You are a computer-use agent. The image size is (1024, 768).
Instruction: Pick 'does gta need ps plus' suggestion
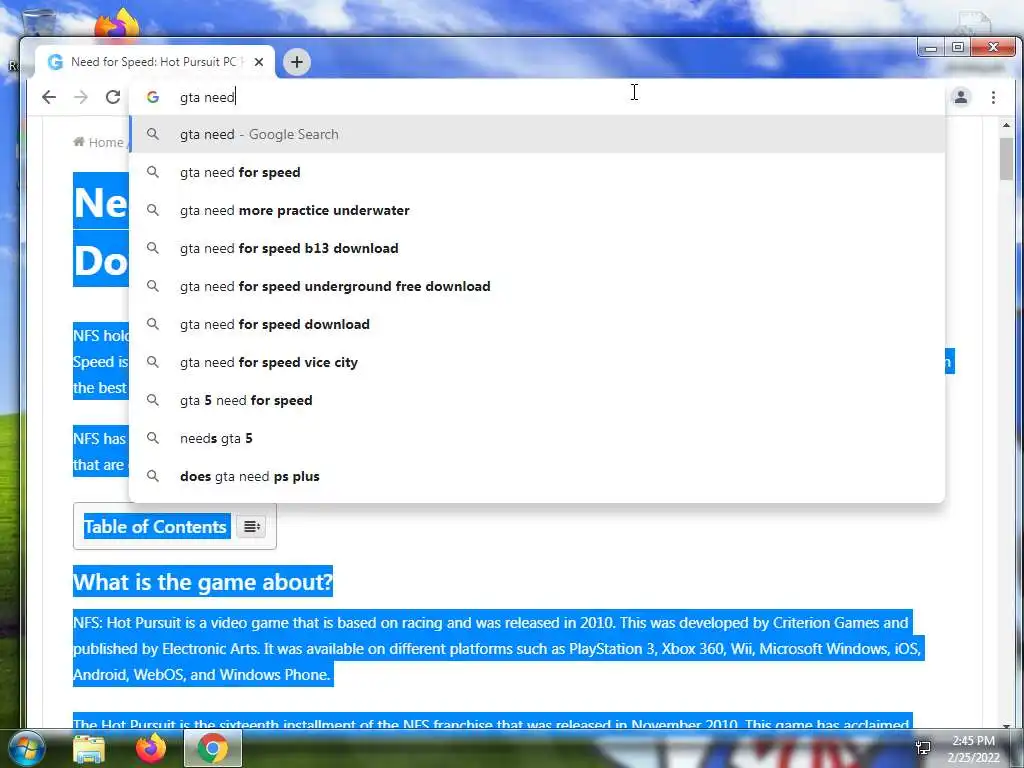click(x=537, y=476)
